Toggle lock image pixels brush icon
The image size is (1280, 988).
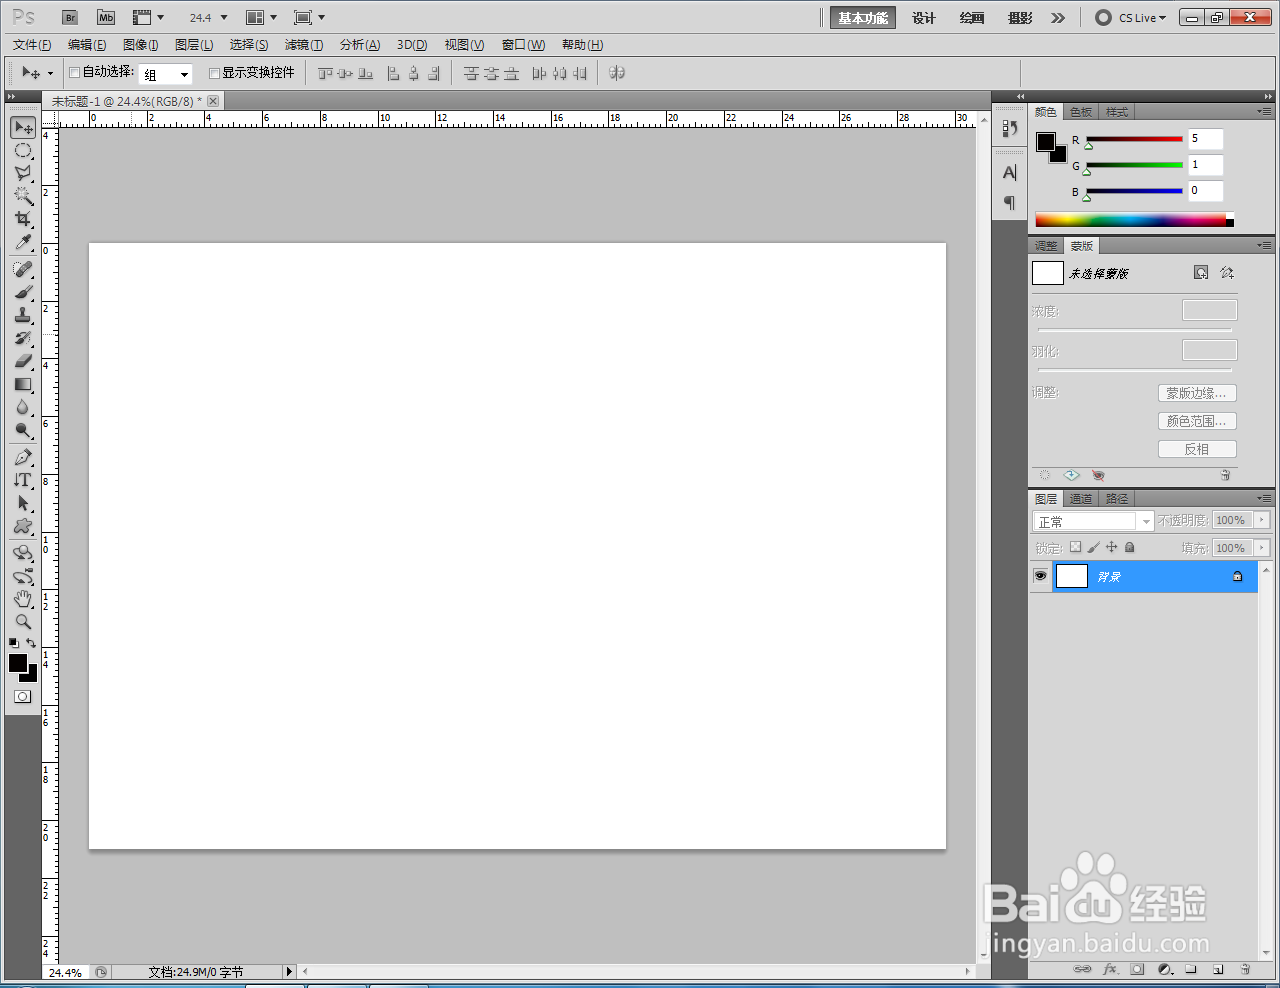1093,547
